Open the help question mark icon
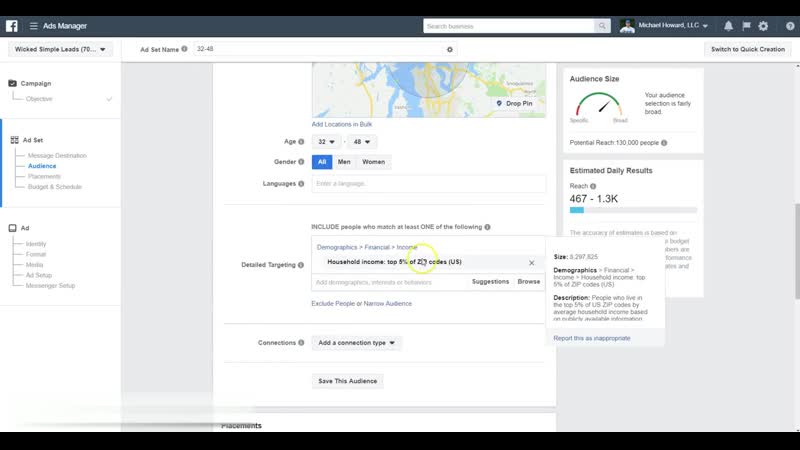 [x=790, y=26]
